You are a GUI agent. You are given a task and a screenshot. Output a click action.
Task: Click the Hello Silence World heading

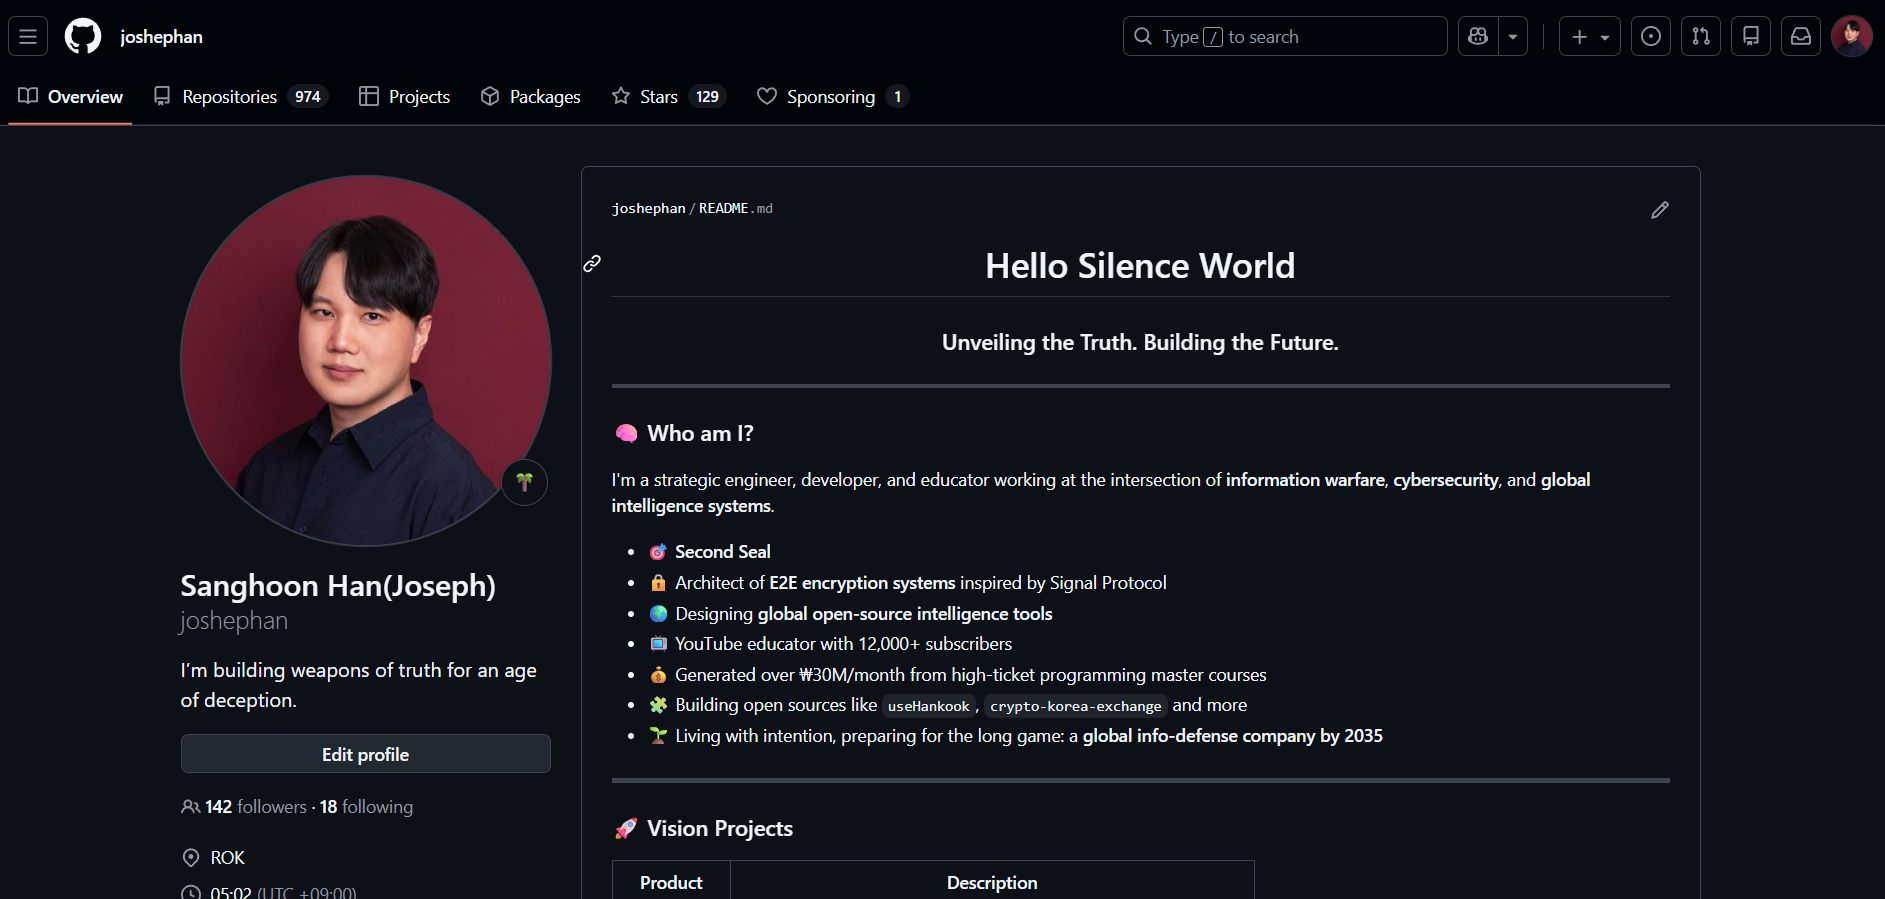(1140, 266)
